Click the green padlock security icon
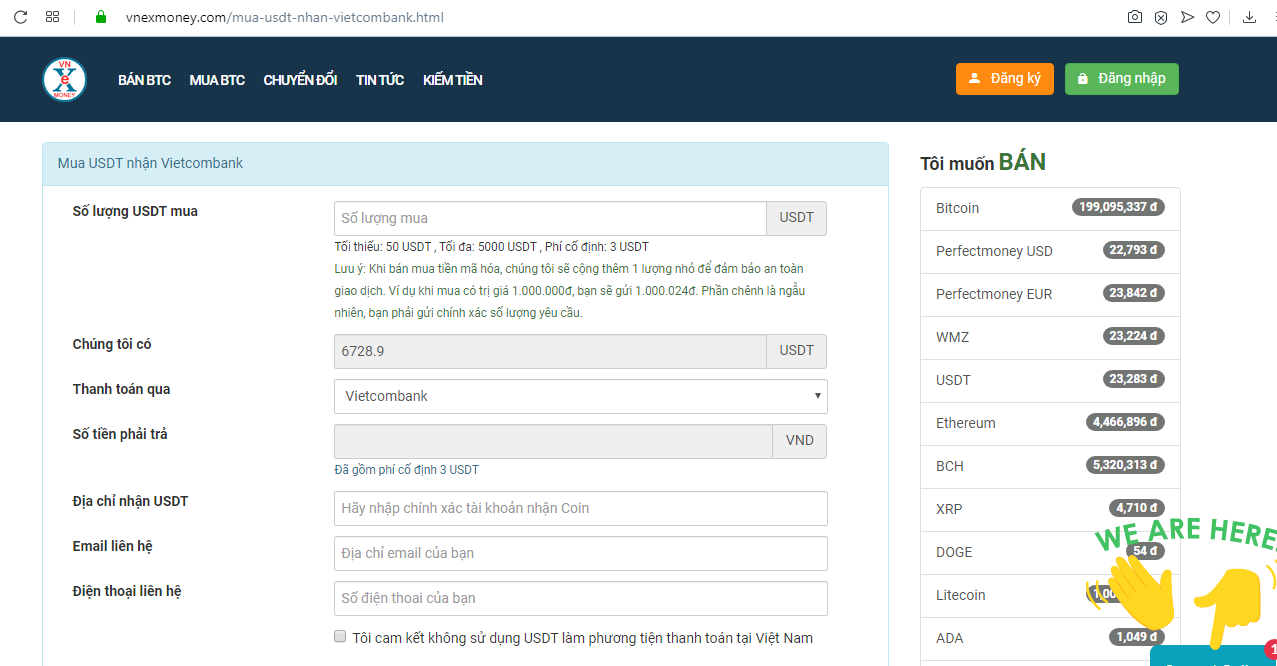This screenshot has height=666, width=1277. (100, 17)
